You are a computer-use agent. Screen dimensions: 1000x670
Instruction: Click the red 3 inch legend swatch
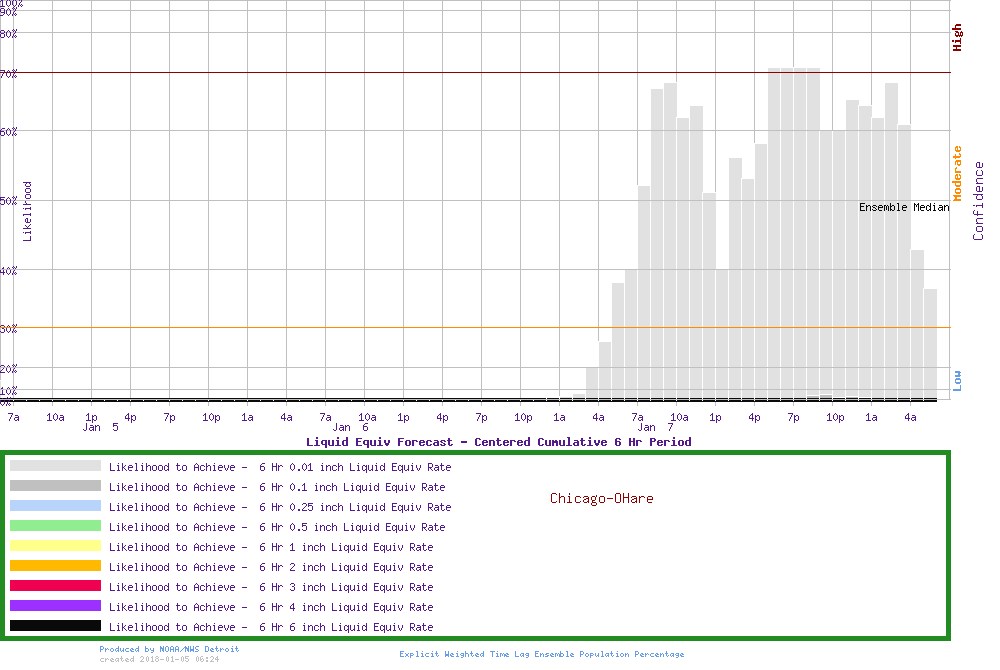[55, 586]
